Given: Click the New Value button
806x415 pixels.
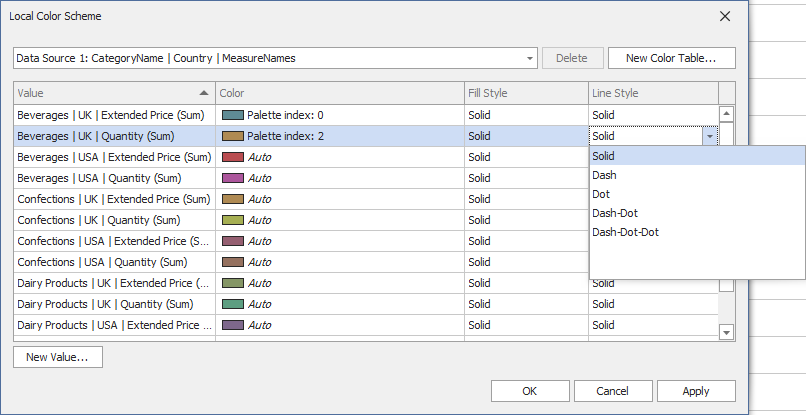Looking at the screenshot, I should [x=58, y=357].
